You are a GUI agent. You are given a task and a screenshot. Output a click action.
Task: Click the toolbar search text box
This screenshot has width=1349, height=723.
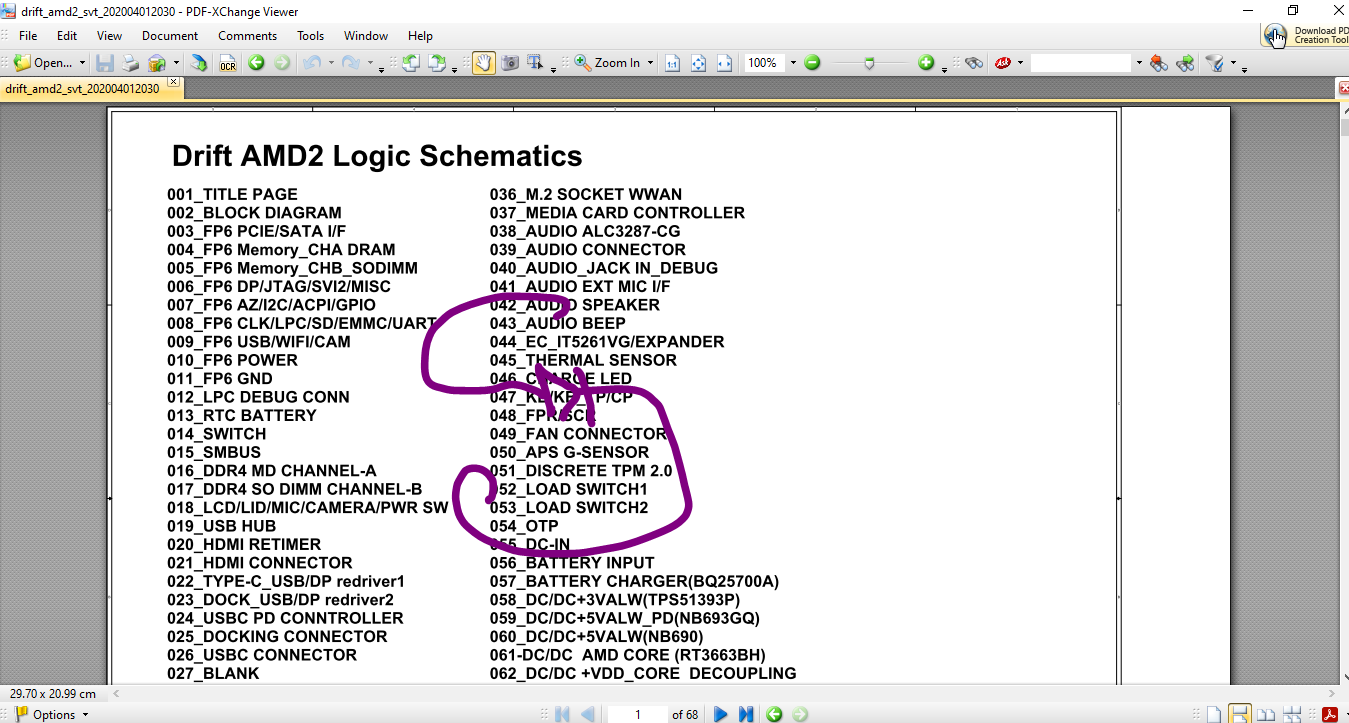click(1081, 63)
